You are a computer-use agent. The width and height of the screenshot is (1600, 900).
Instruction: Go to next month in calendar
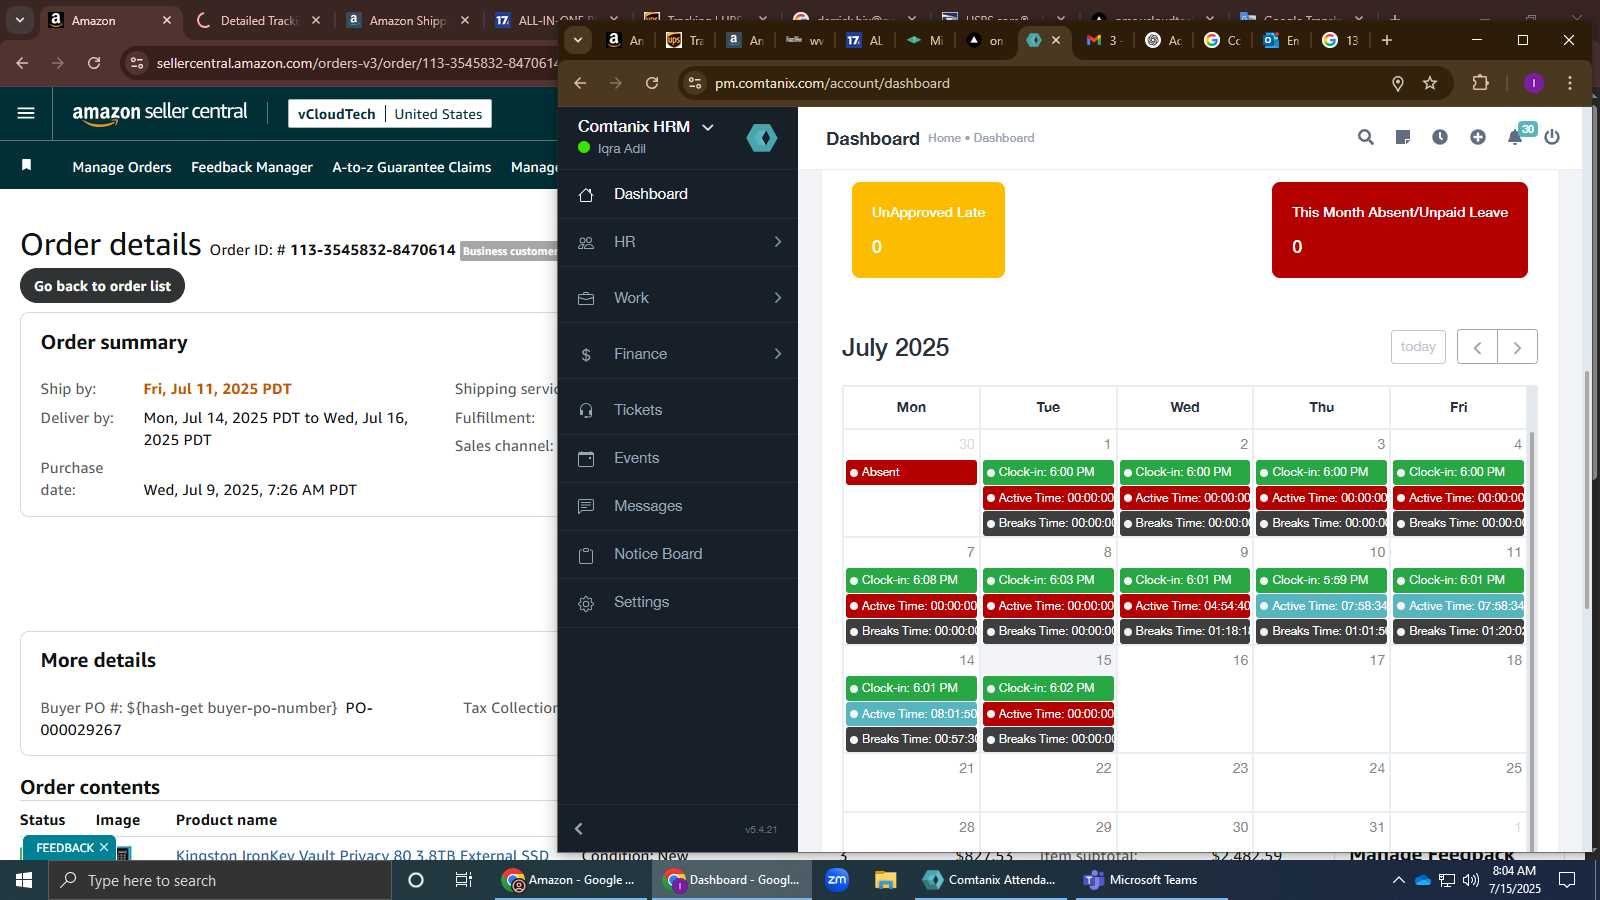coord(1517,347)
